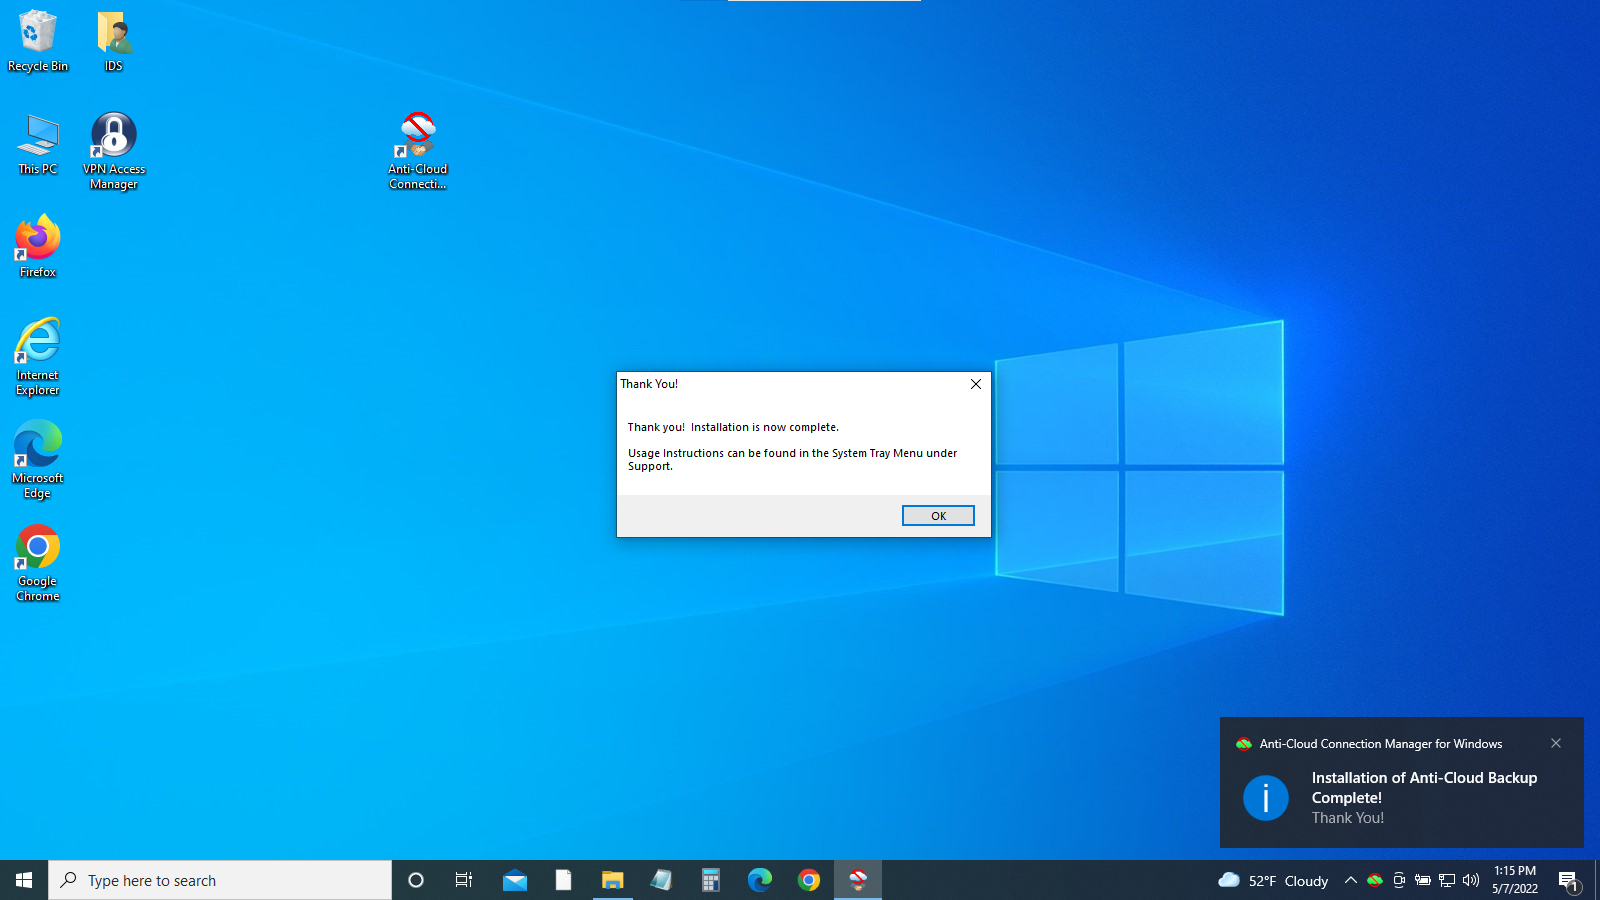Close the Thank You dialog with X
1600x900 pixels.
(976, 384)
